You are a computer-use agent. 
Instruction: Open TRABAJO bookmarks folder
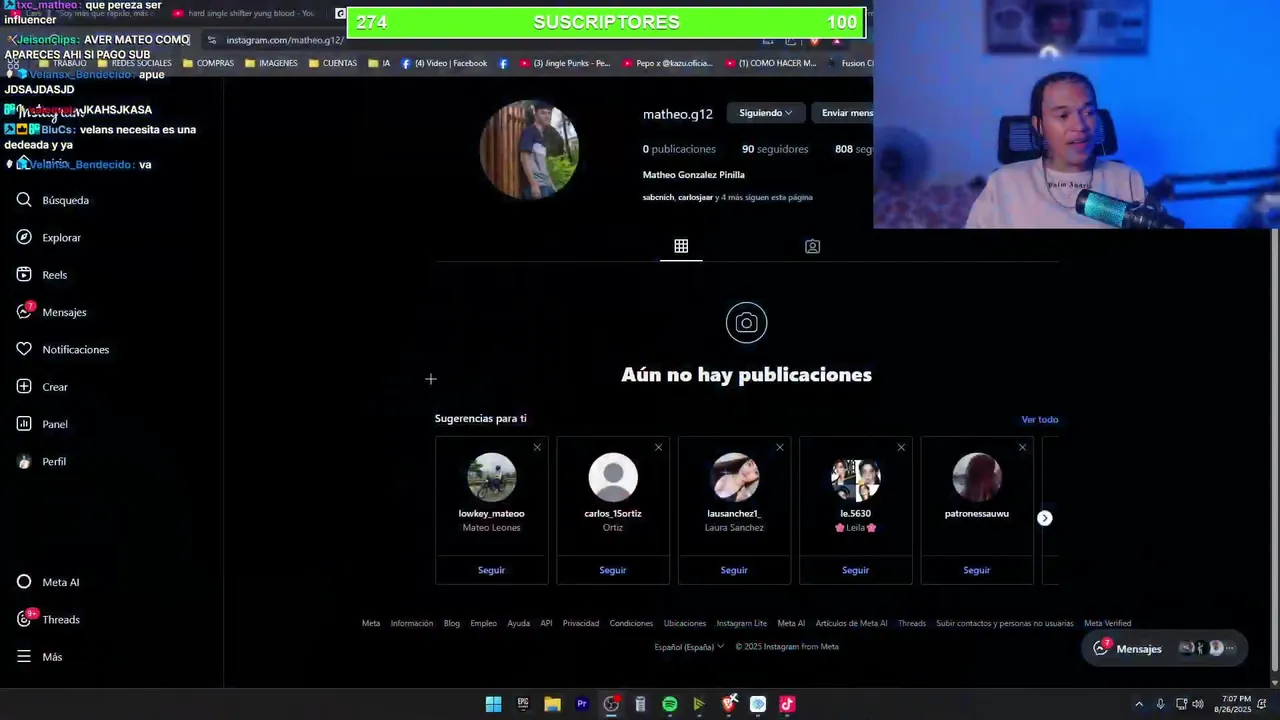62,63
